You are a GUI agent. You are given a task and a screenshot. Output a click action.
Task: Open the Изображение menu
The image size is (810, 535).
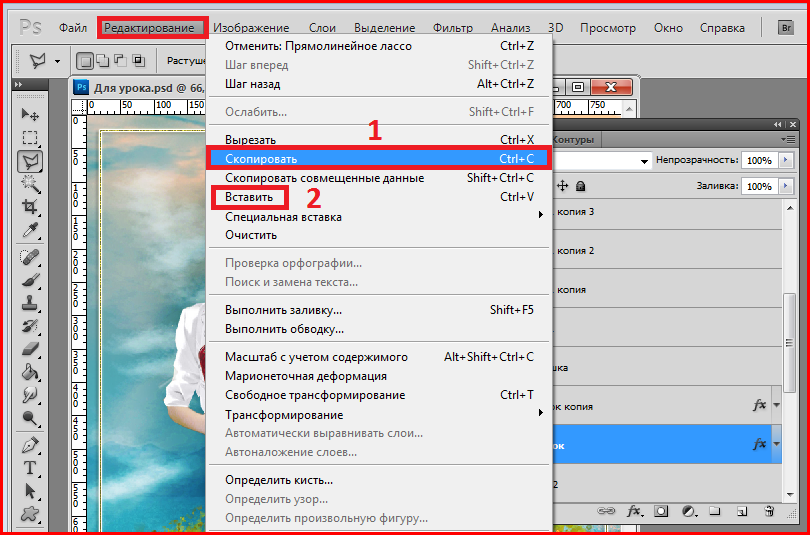pos(252,28)
